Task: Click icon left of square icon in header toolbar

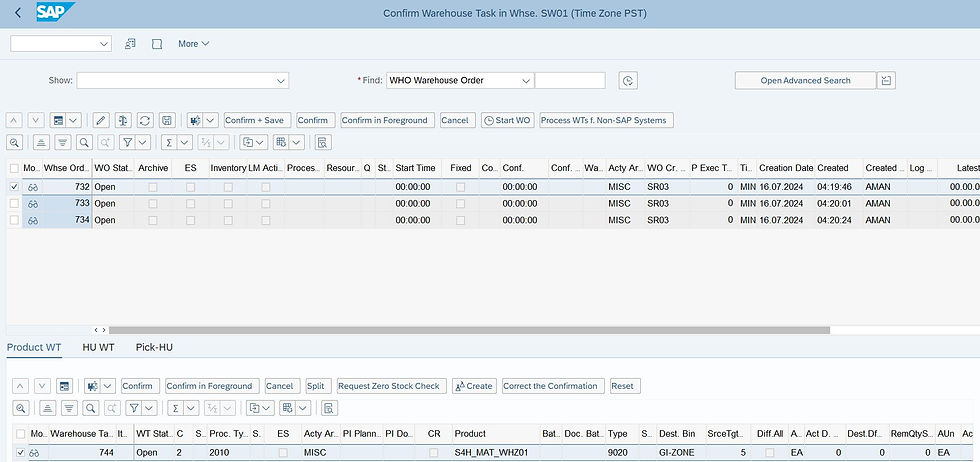Action: pos(131,44)
